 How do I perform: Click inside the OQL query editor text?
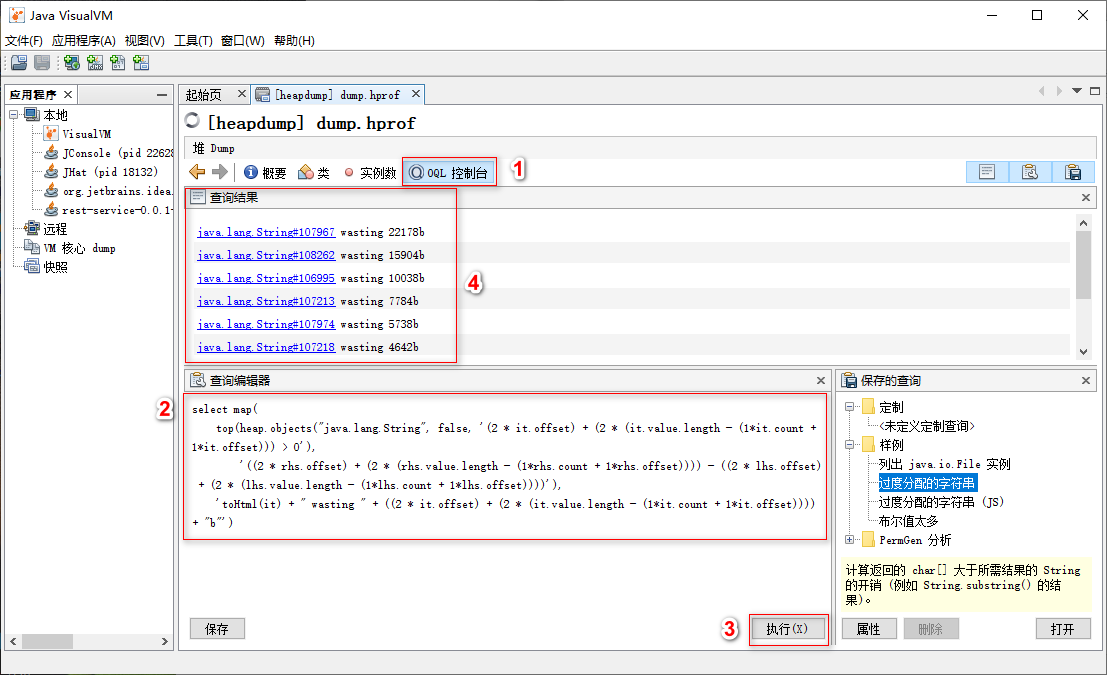click(x=505, y=466)
